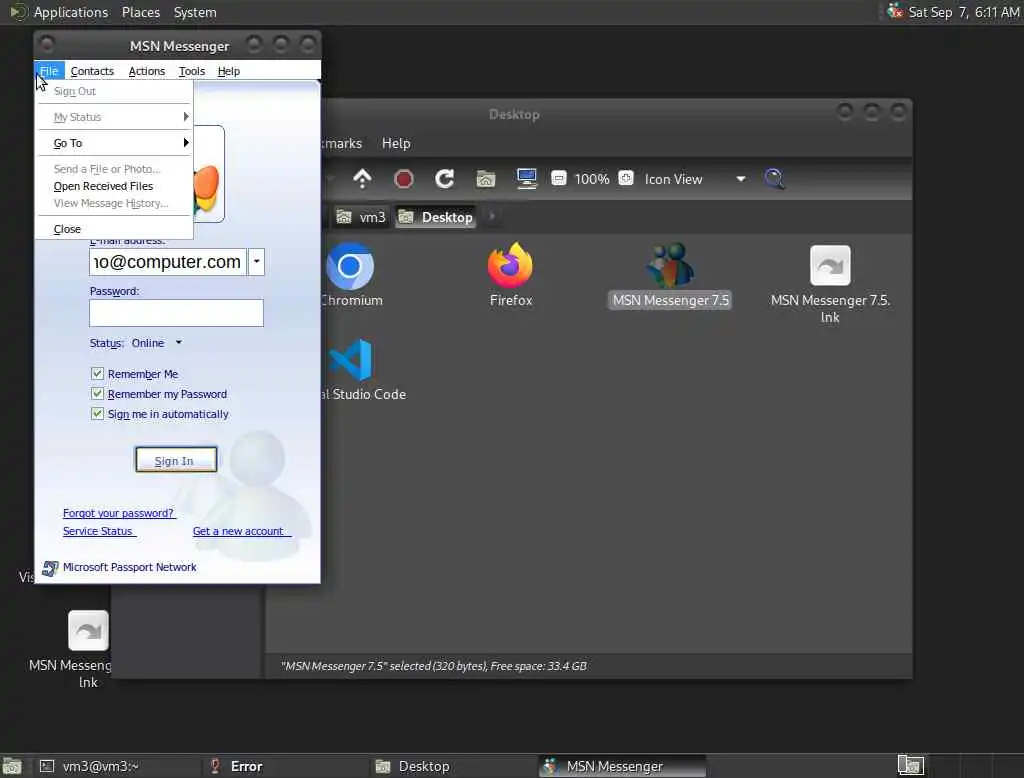This screenshot has height=778, width=1024.
Task: Click the Computer icon in toolbar
Action: (526, 178)
